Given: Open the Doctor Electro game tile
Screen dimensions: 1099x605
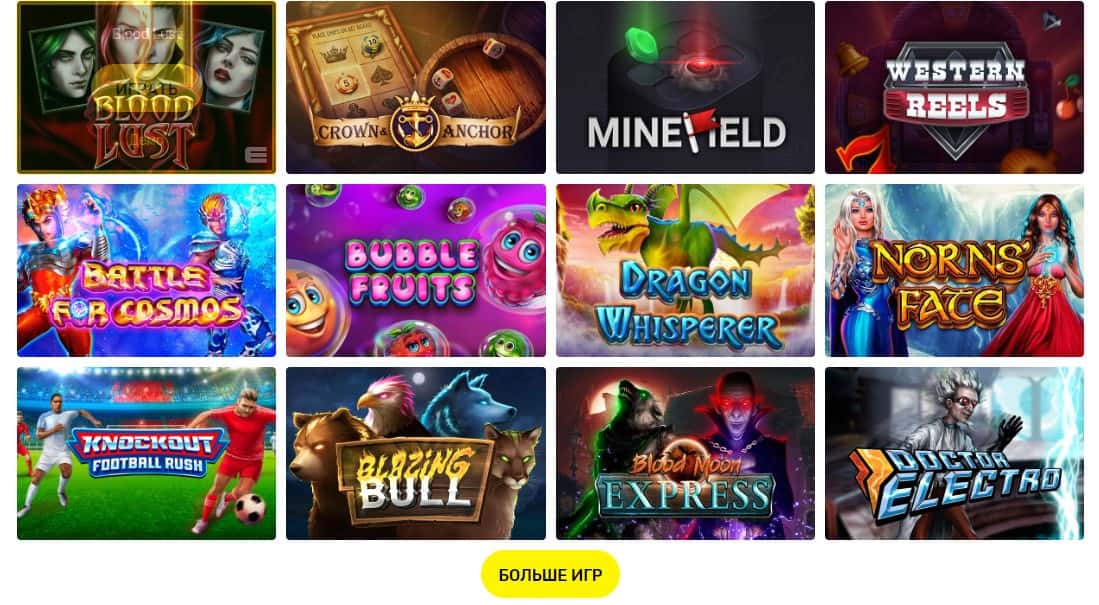Looking at the screenshot, I should (x=954, y=454).
